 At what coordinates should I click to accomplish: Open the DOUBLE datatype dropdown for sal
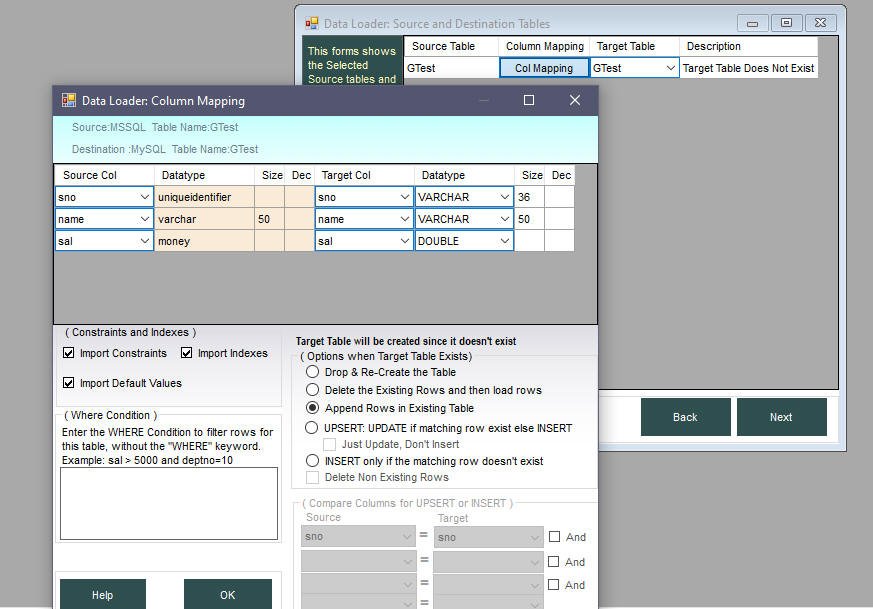tap(504, 241)
